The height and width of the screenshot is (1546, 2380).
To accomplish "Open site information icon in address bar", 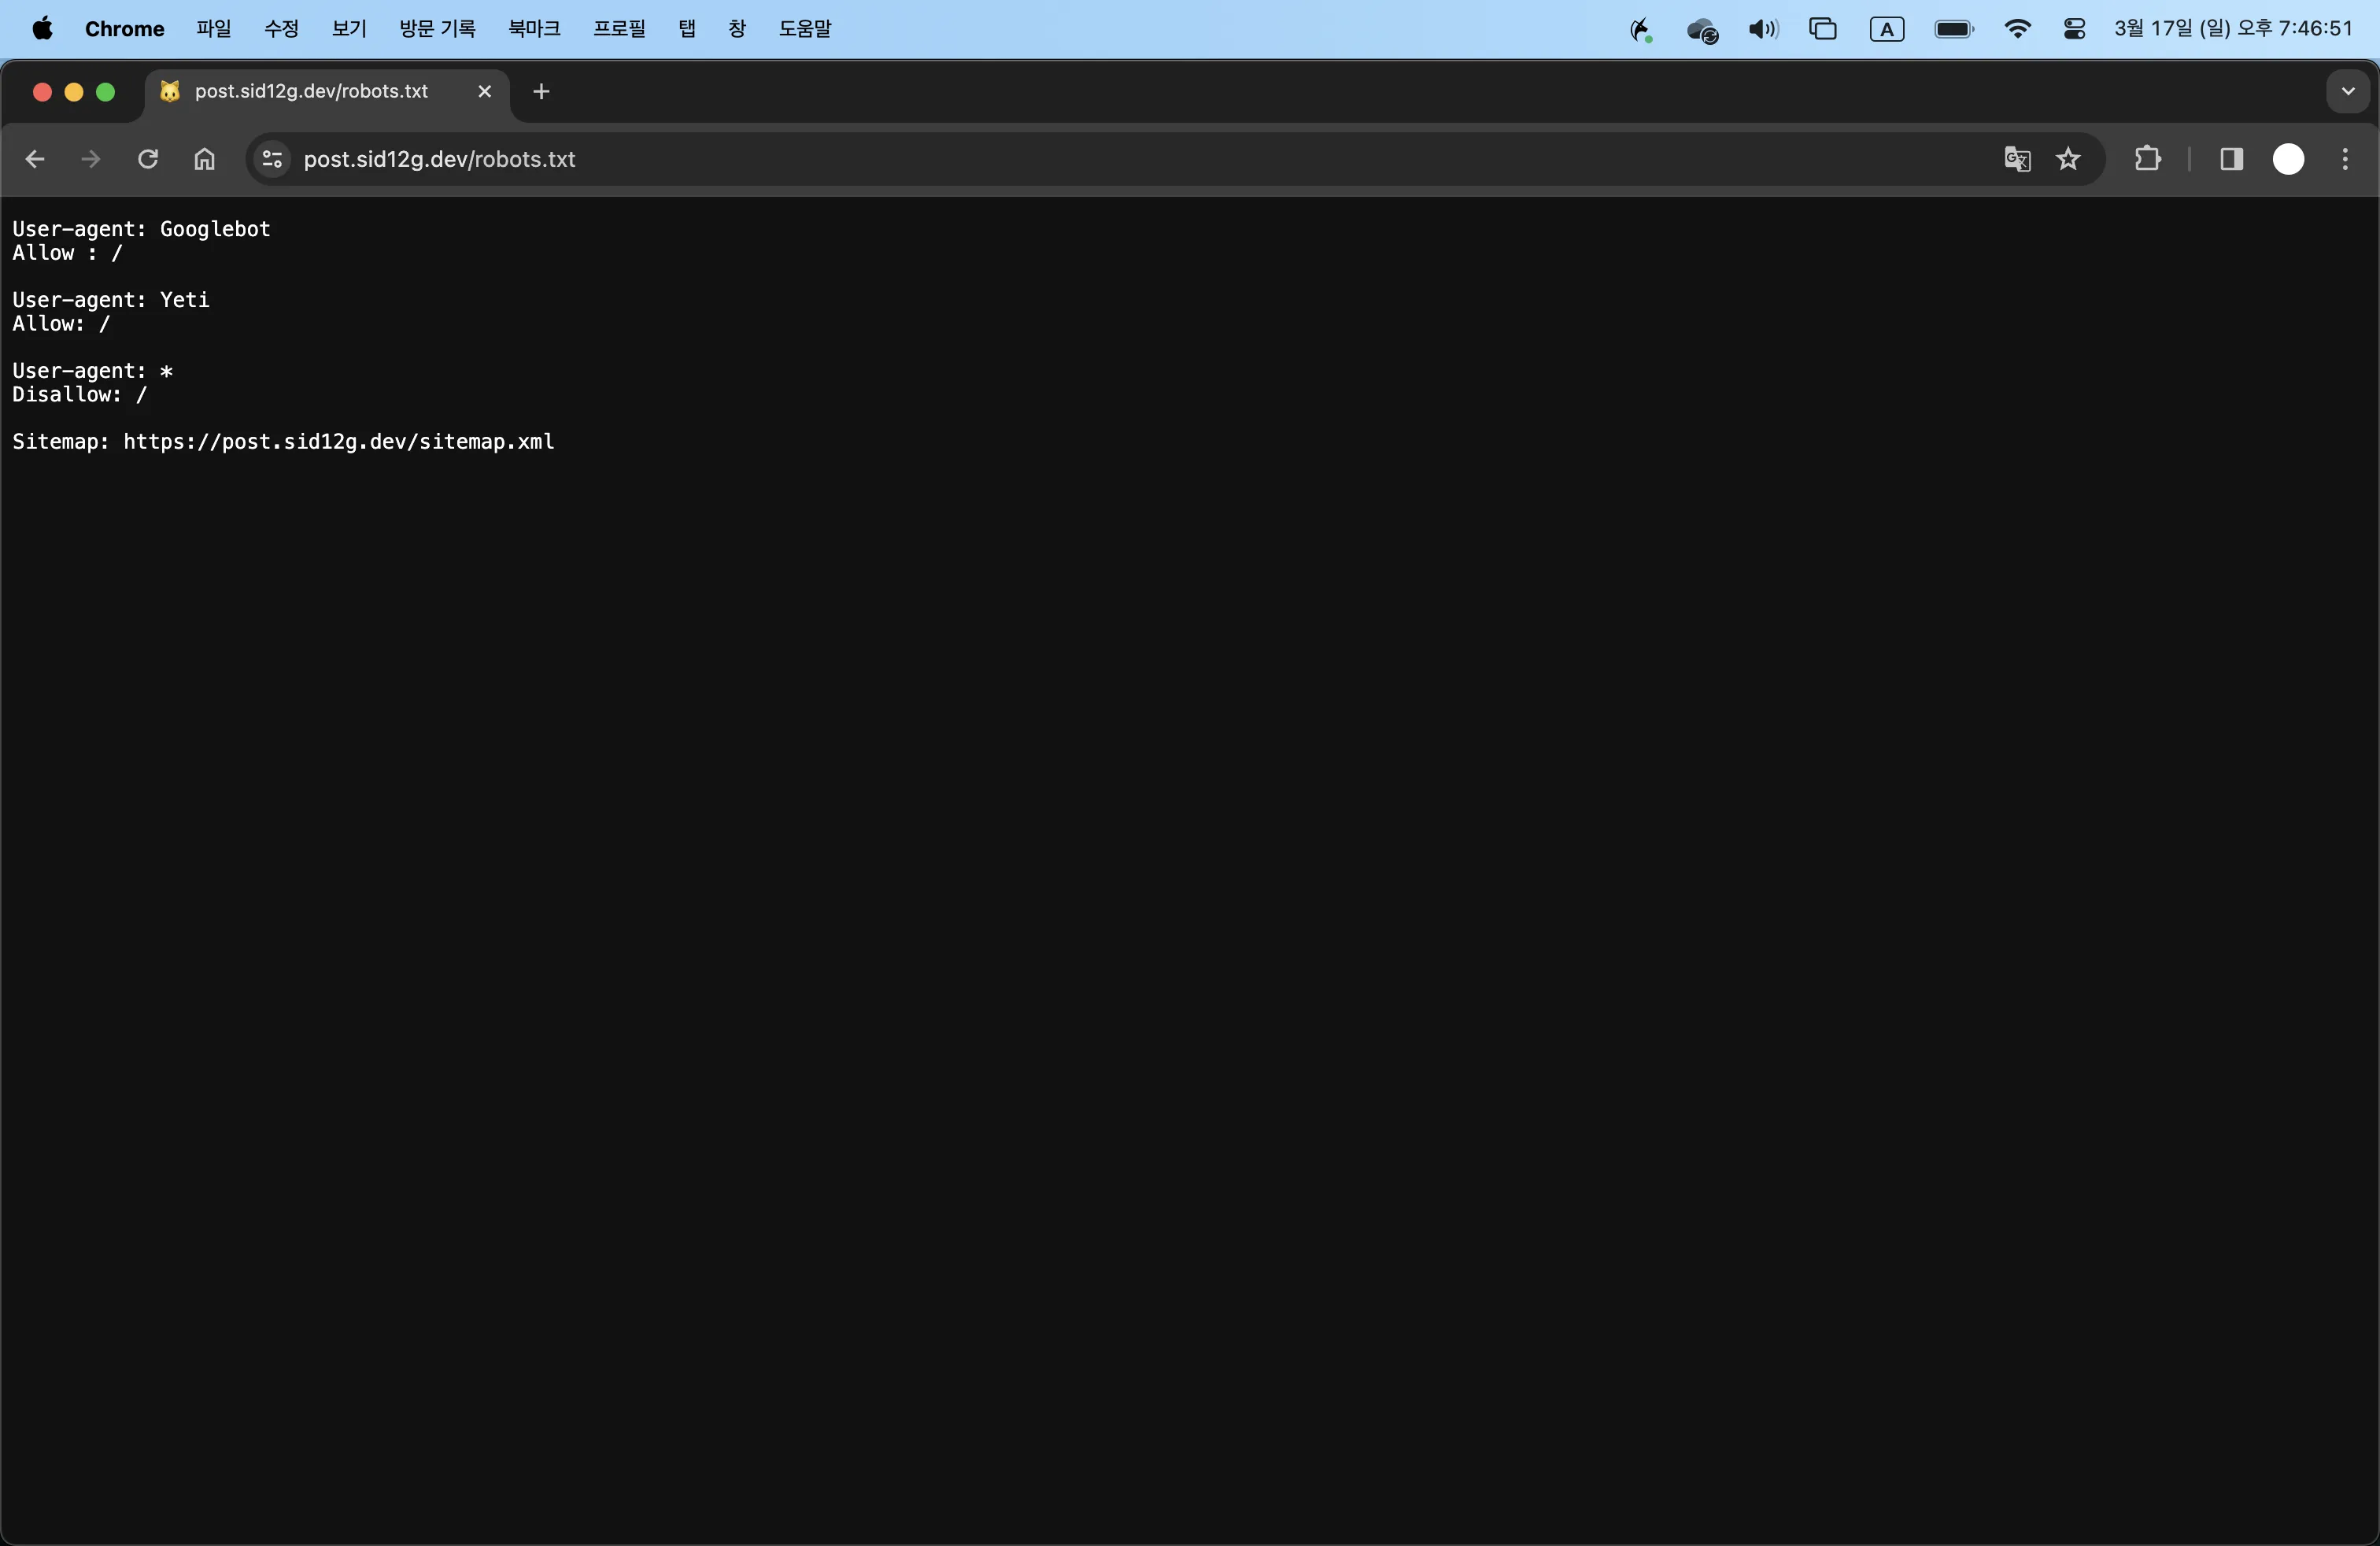I will pyautogui.click(x=272, y=159).
